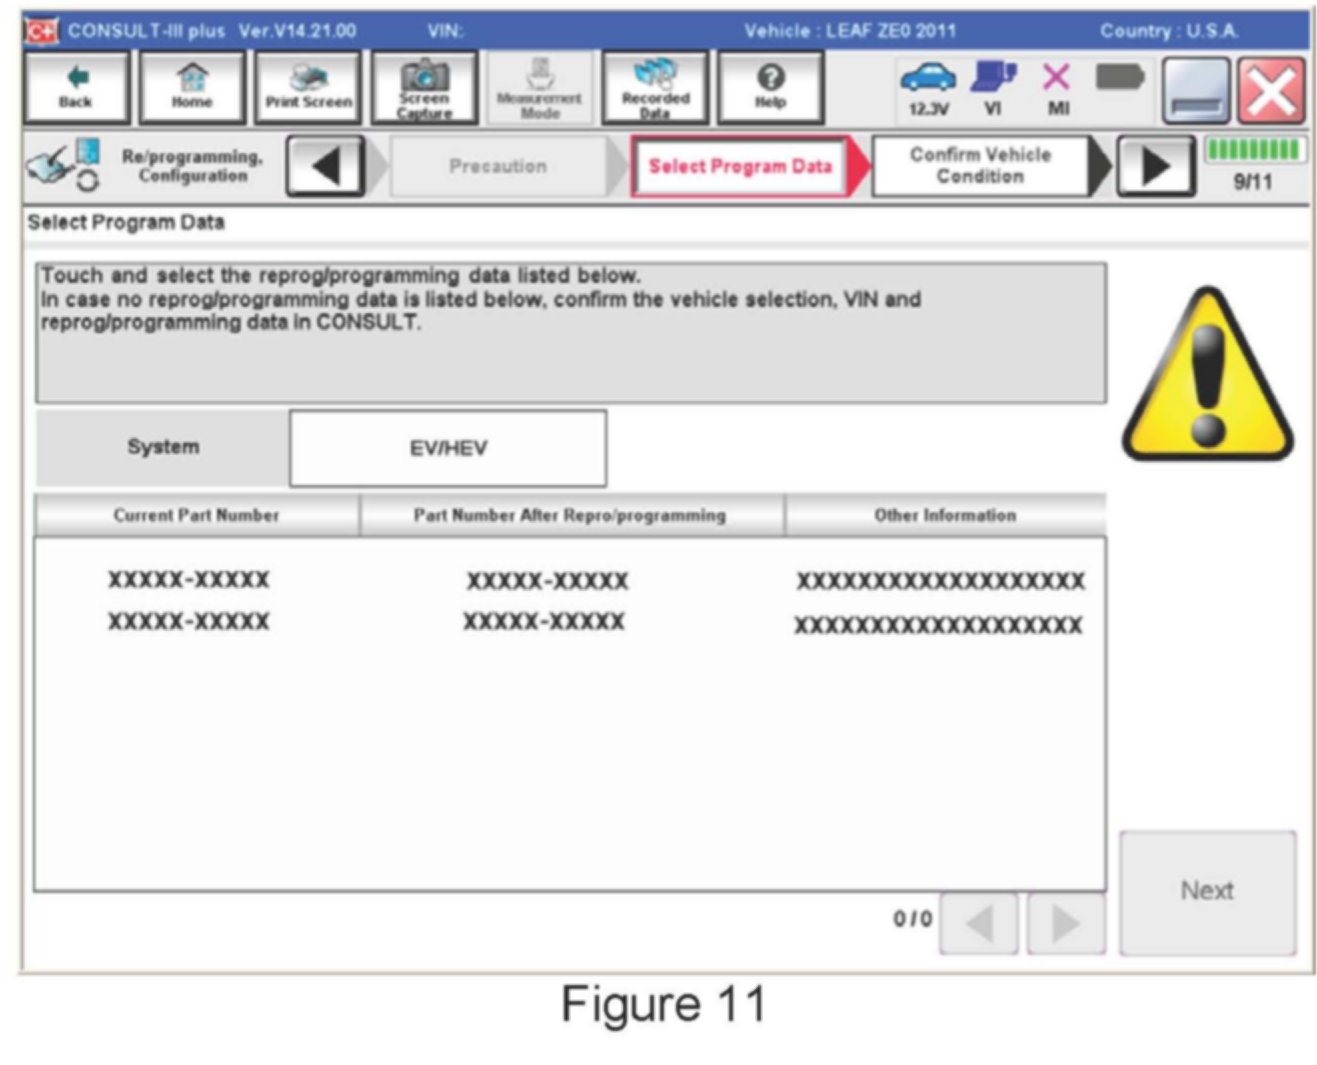Go to the previous step using the left arrow
Screen dimensions: 1317x1065
pyautogui.click(x=324, y=166)
